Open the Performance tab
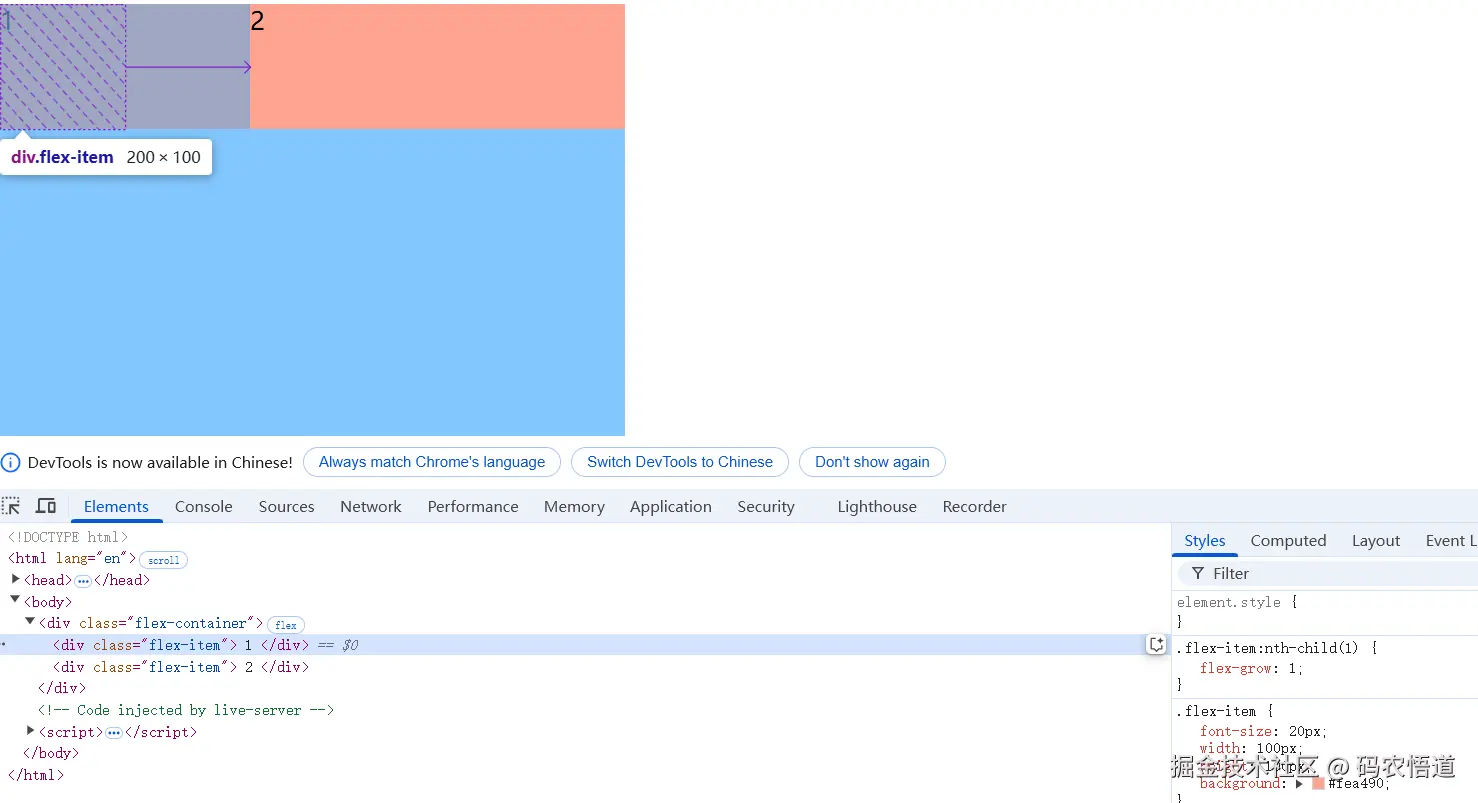Screen dimensions: 1478x803 (473, 506)
